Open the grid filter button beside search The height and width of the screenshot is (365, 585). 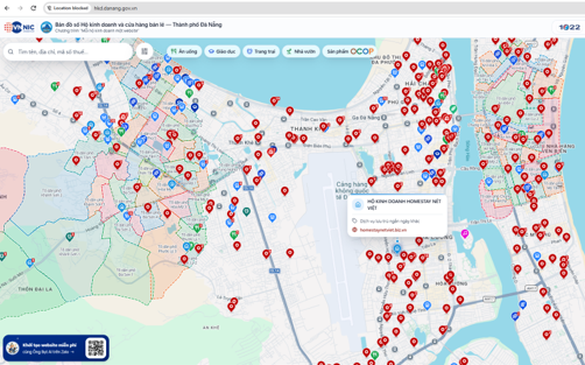[144, 52]
